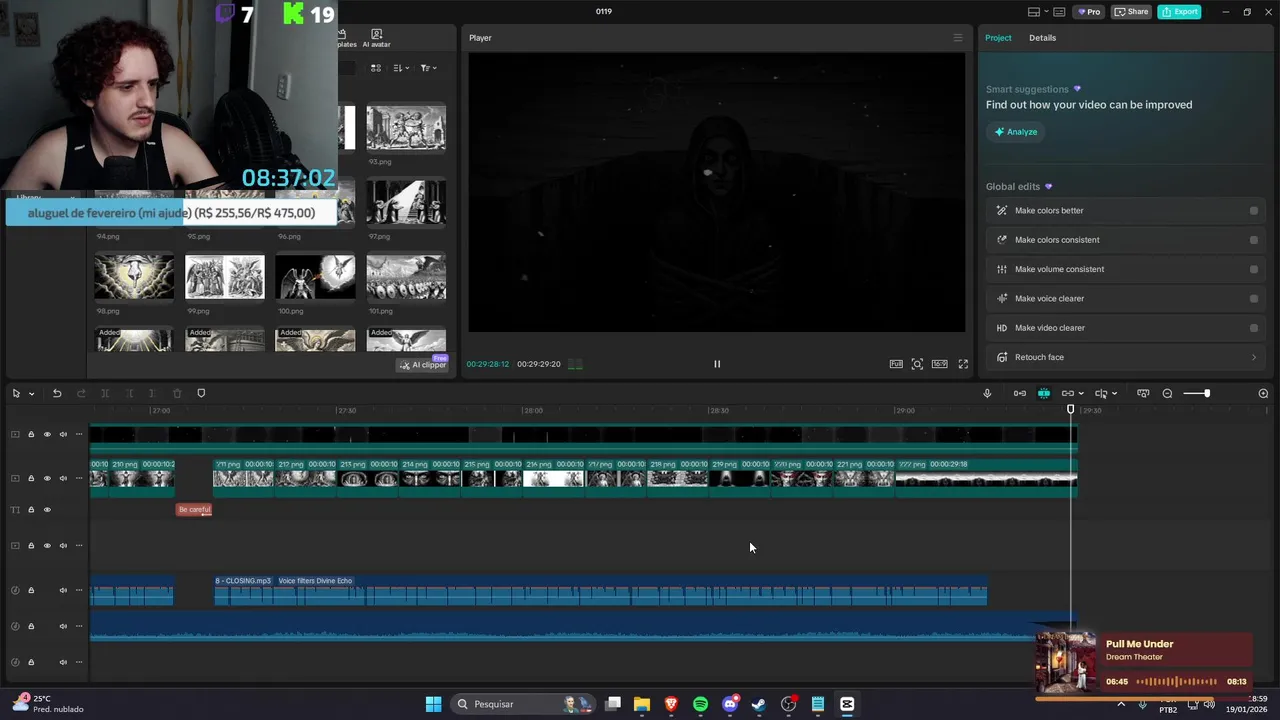1280x720 pixels.
Task: Open Discord from the taskbar
Action: coord(730,704)
